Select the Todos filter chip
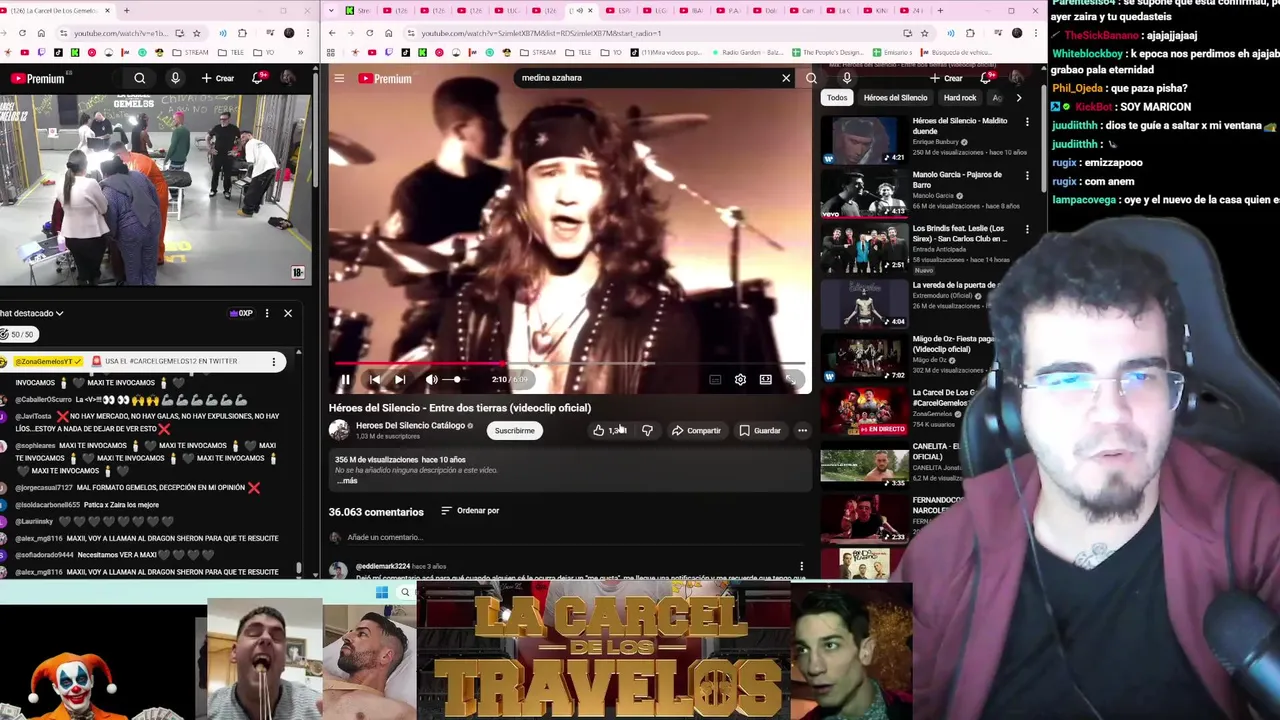The image size is (1280, 720). [x=837, y=98]
